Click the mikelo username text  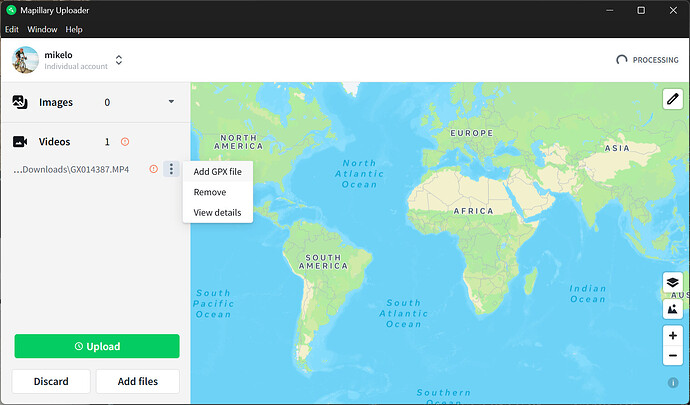tap(59, 55)
